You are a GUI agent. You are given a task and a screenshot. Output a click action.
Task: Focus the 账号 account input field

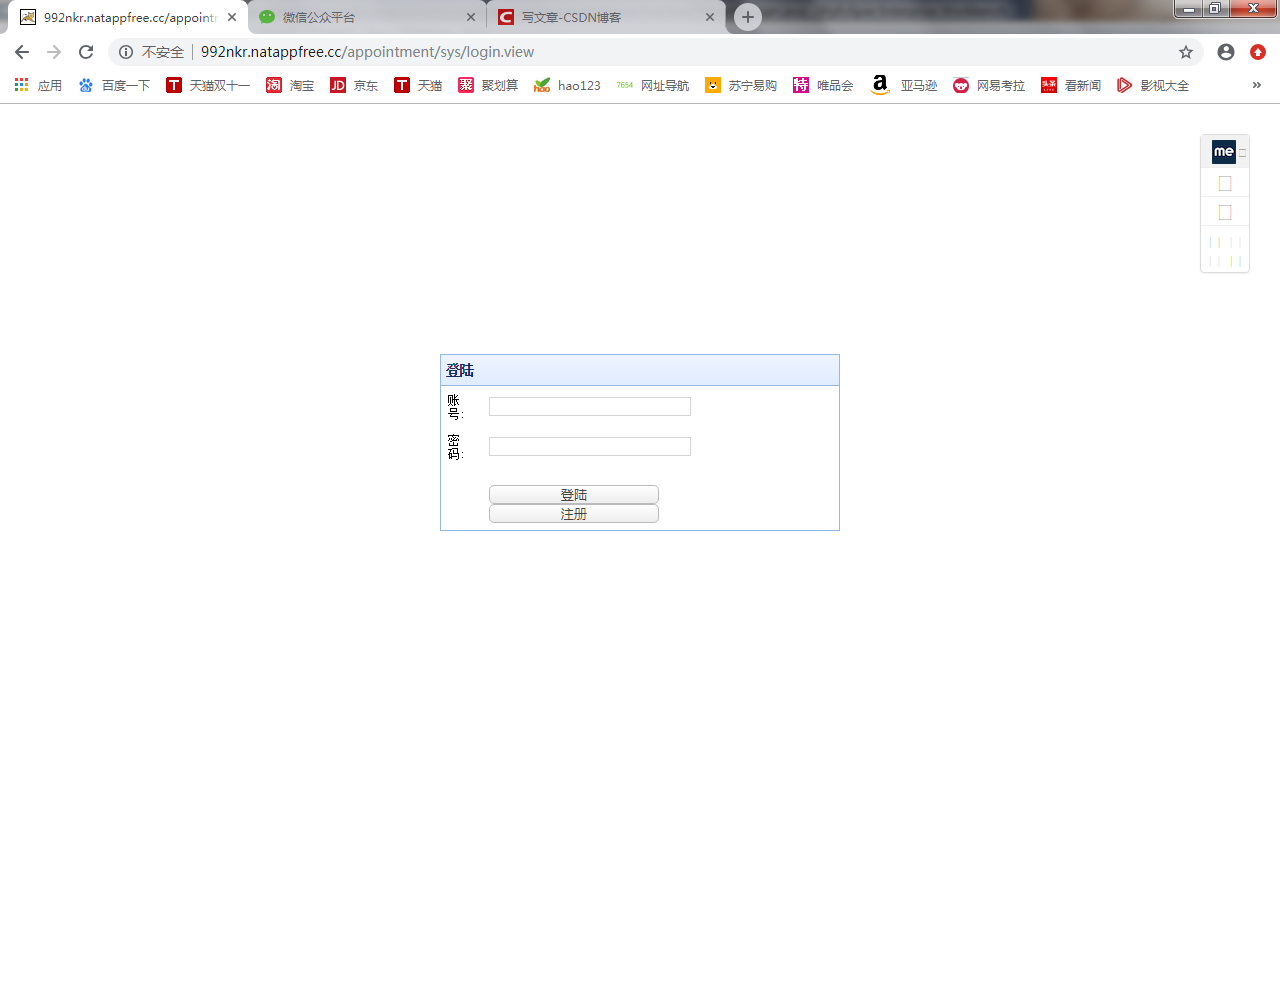pyautogui.click(x=590, y=406)
